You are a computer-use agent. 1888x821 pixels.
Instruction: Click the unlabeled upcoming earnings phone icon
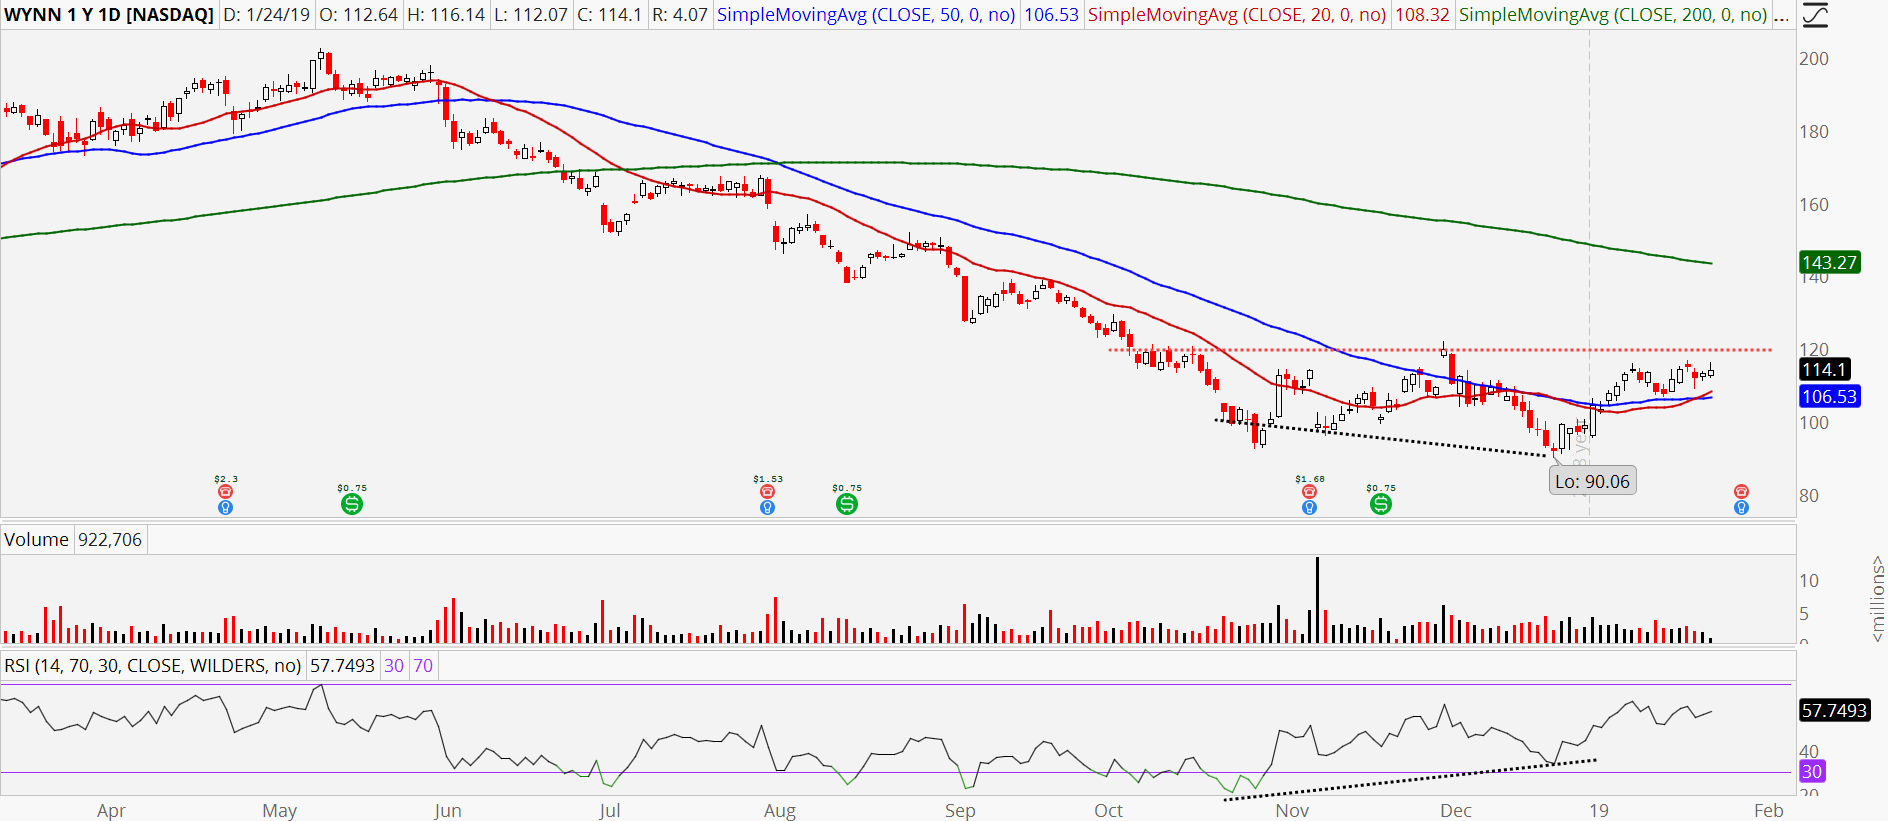(1742, 491)
